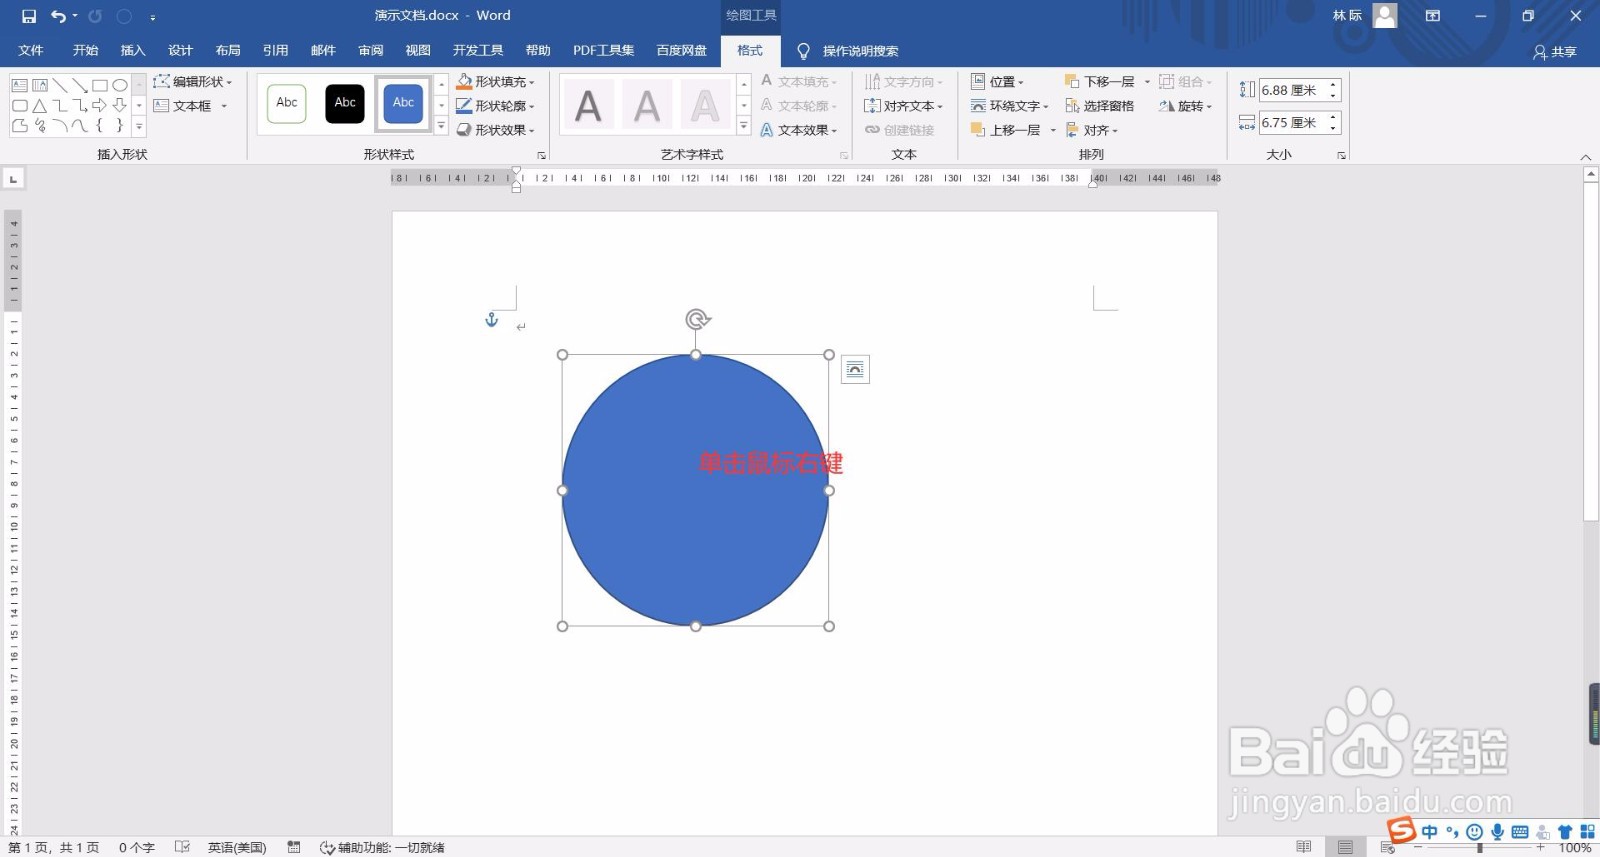This screenshot has width=1600, height=857.
Task: Switch to Print Layout view
Action: coord(1345,847)
